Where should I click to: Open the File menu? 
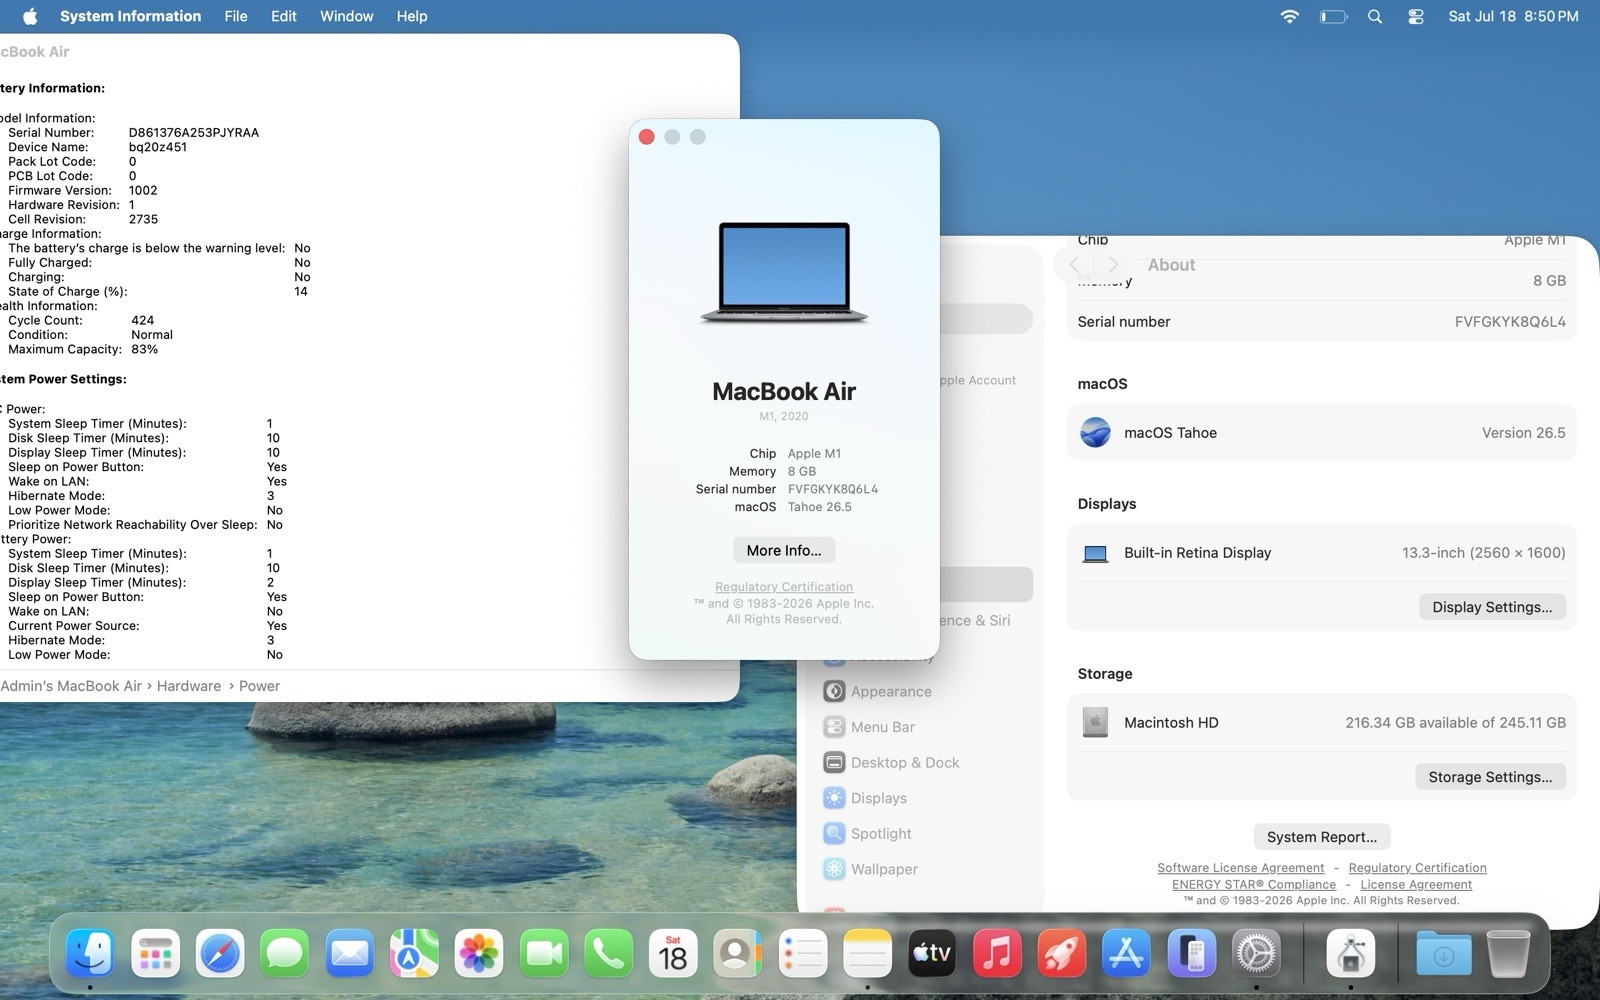click(x=236, y=16)
